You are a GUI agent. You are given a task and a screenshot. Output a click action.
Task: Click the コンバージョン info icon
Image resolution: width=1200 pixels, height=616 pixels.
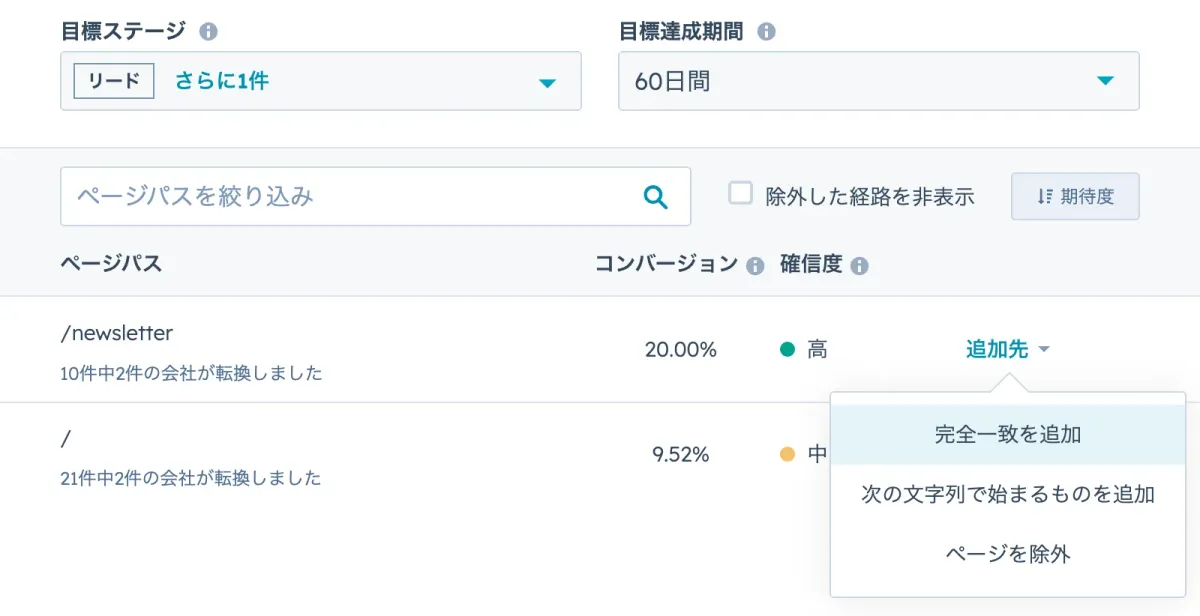coord(757,266)
